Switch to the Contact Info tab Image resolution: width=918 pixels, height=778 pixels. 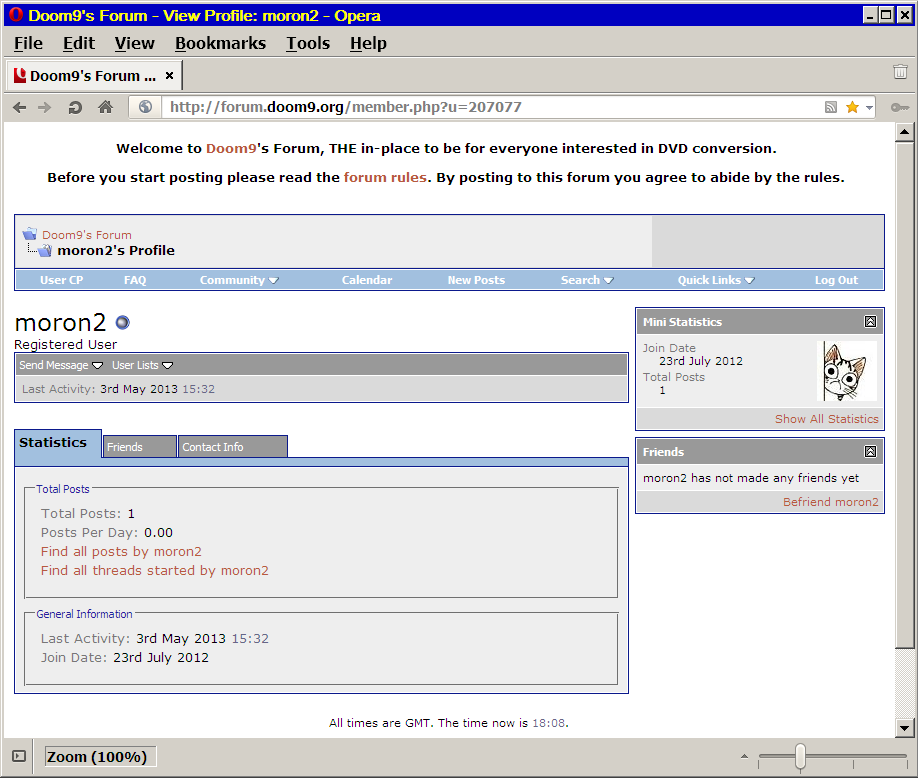(232, 447)
